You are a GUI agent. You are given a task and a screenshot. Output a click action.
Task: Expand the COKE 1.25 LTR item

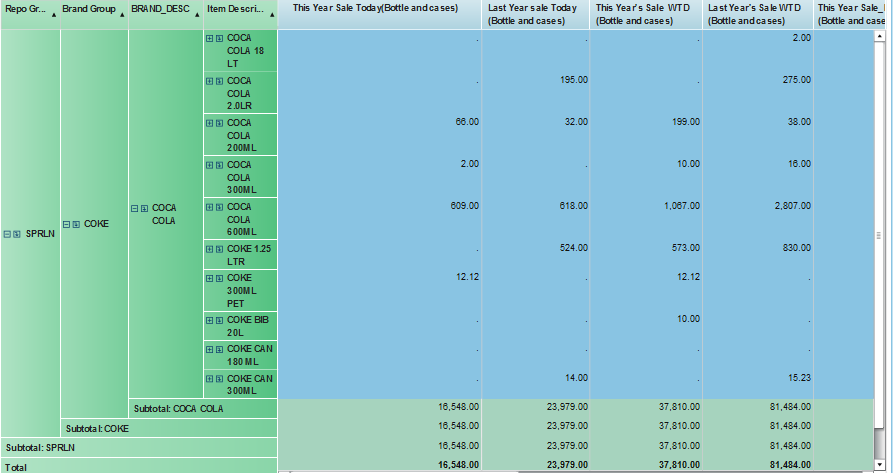(x=210, y=249)
